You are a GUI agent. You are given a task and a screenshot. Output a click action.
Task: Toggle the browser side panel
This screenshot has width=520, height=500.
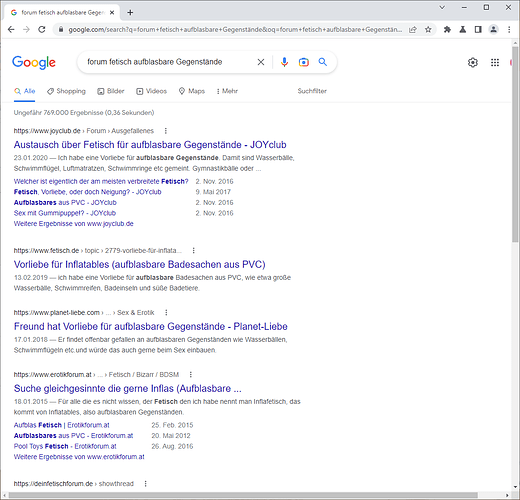478,30
